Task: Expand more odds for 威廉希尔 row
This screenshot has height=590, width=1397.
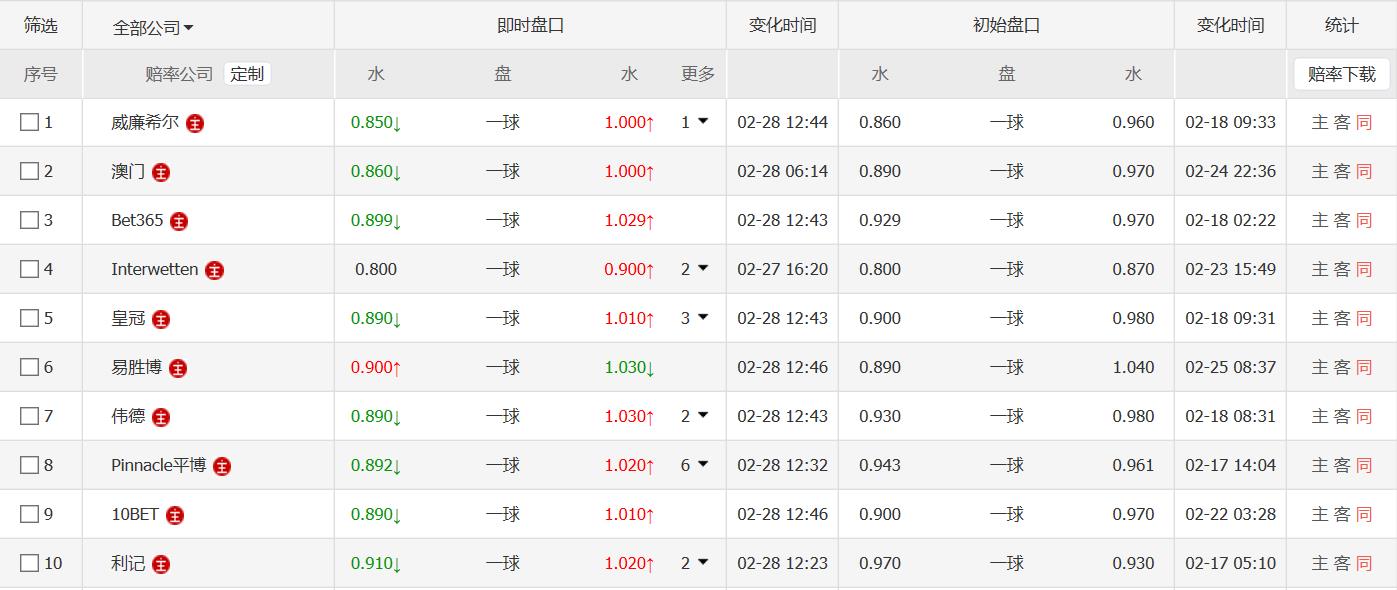Action: [695, 122]
